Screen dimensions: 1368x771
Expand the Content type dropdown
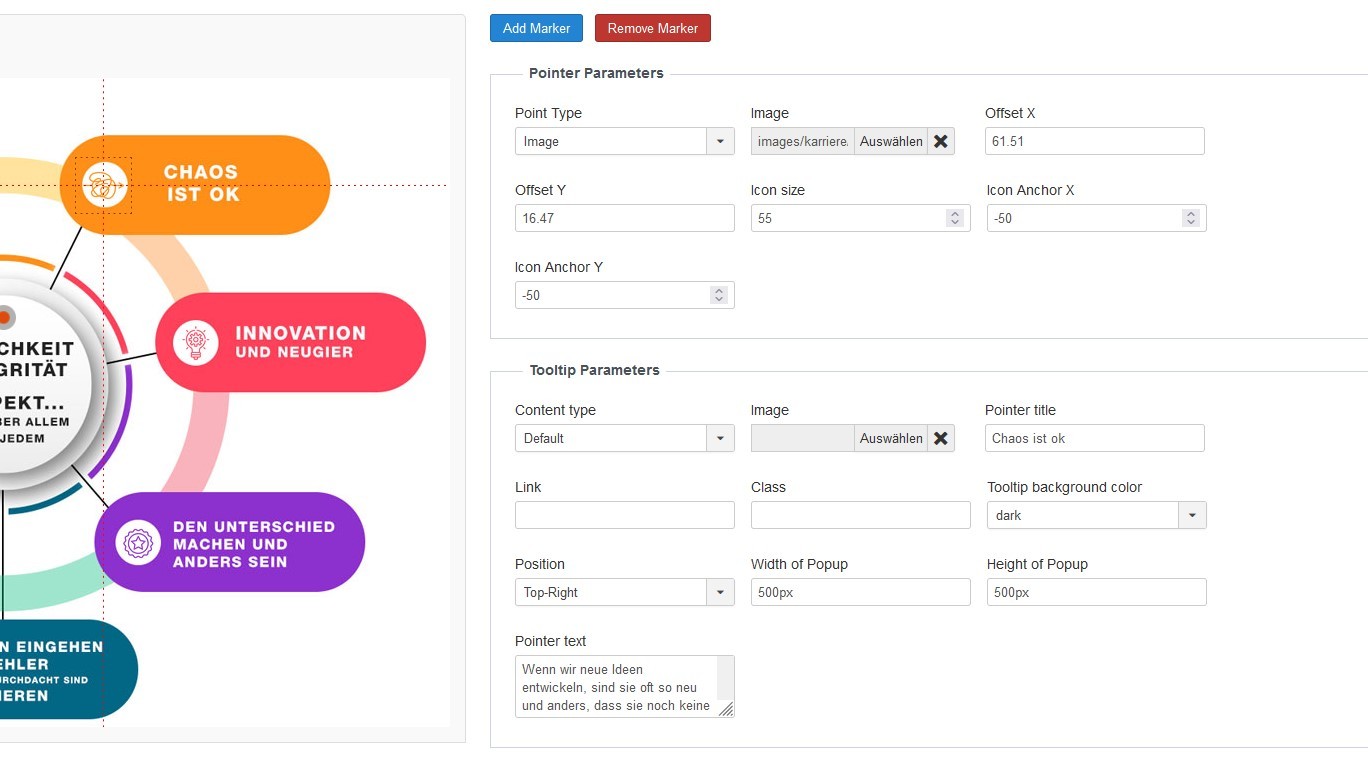point(720,439)
